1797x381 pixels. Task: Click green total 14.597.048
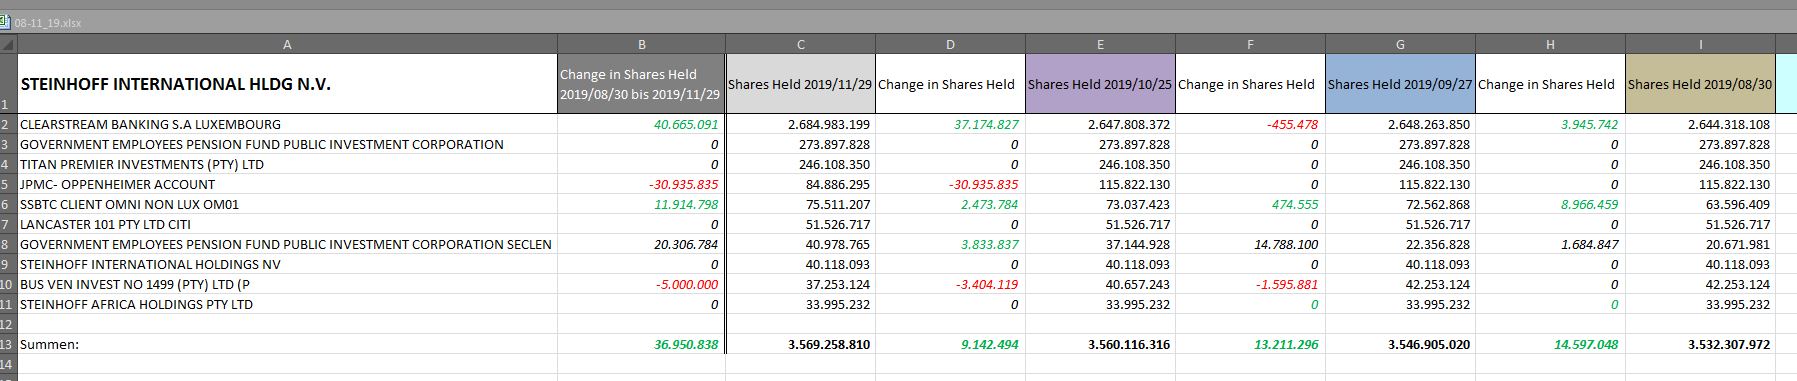1586,344
